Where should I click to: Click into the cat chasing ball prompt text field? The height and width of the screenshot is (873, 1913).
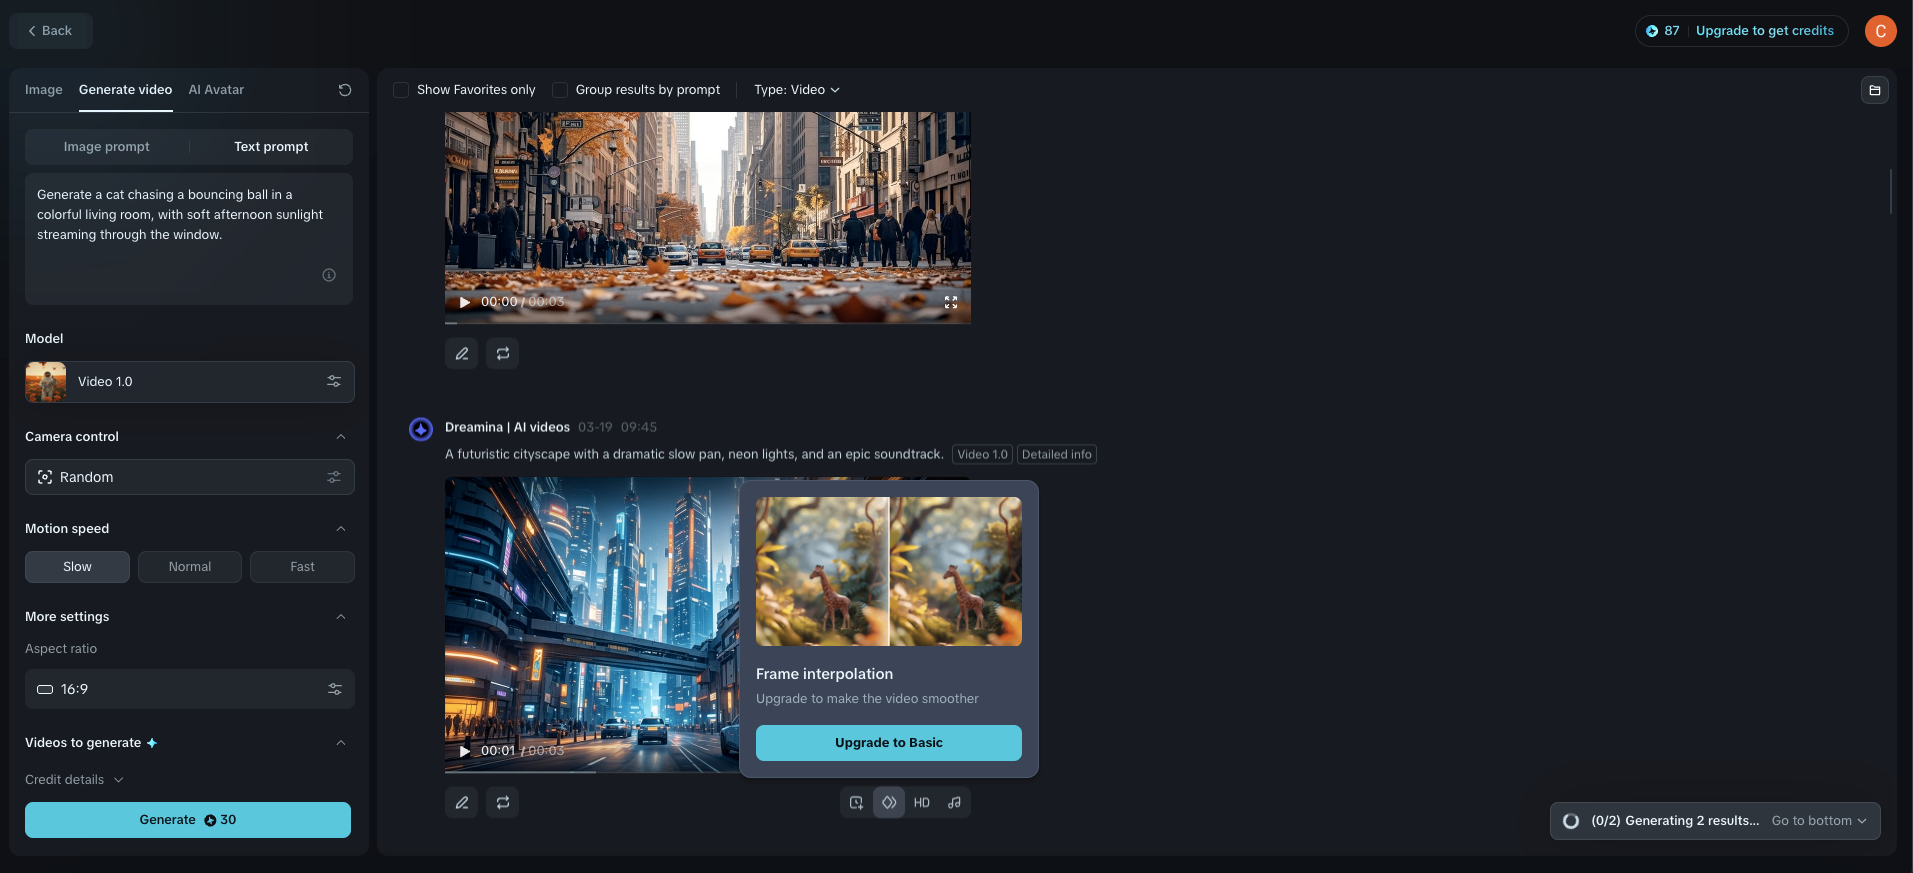189,239
